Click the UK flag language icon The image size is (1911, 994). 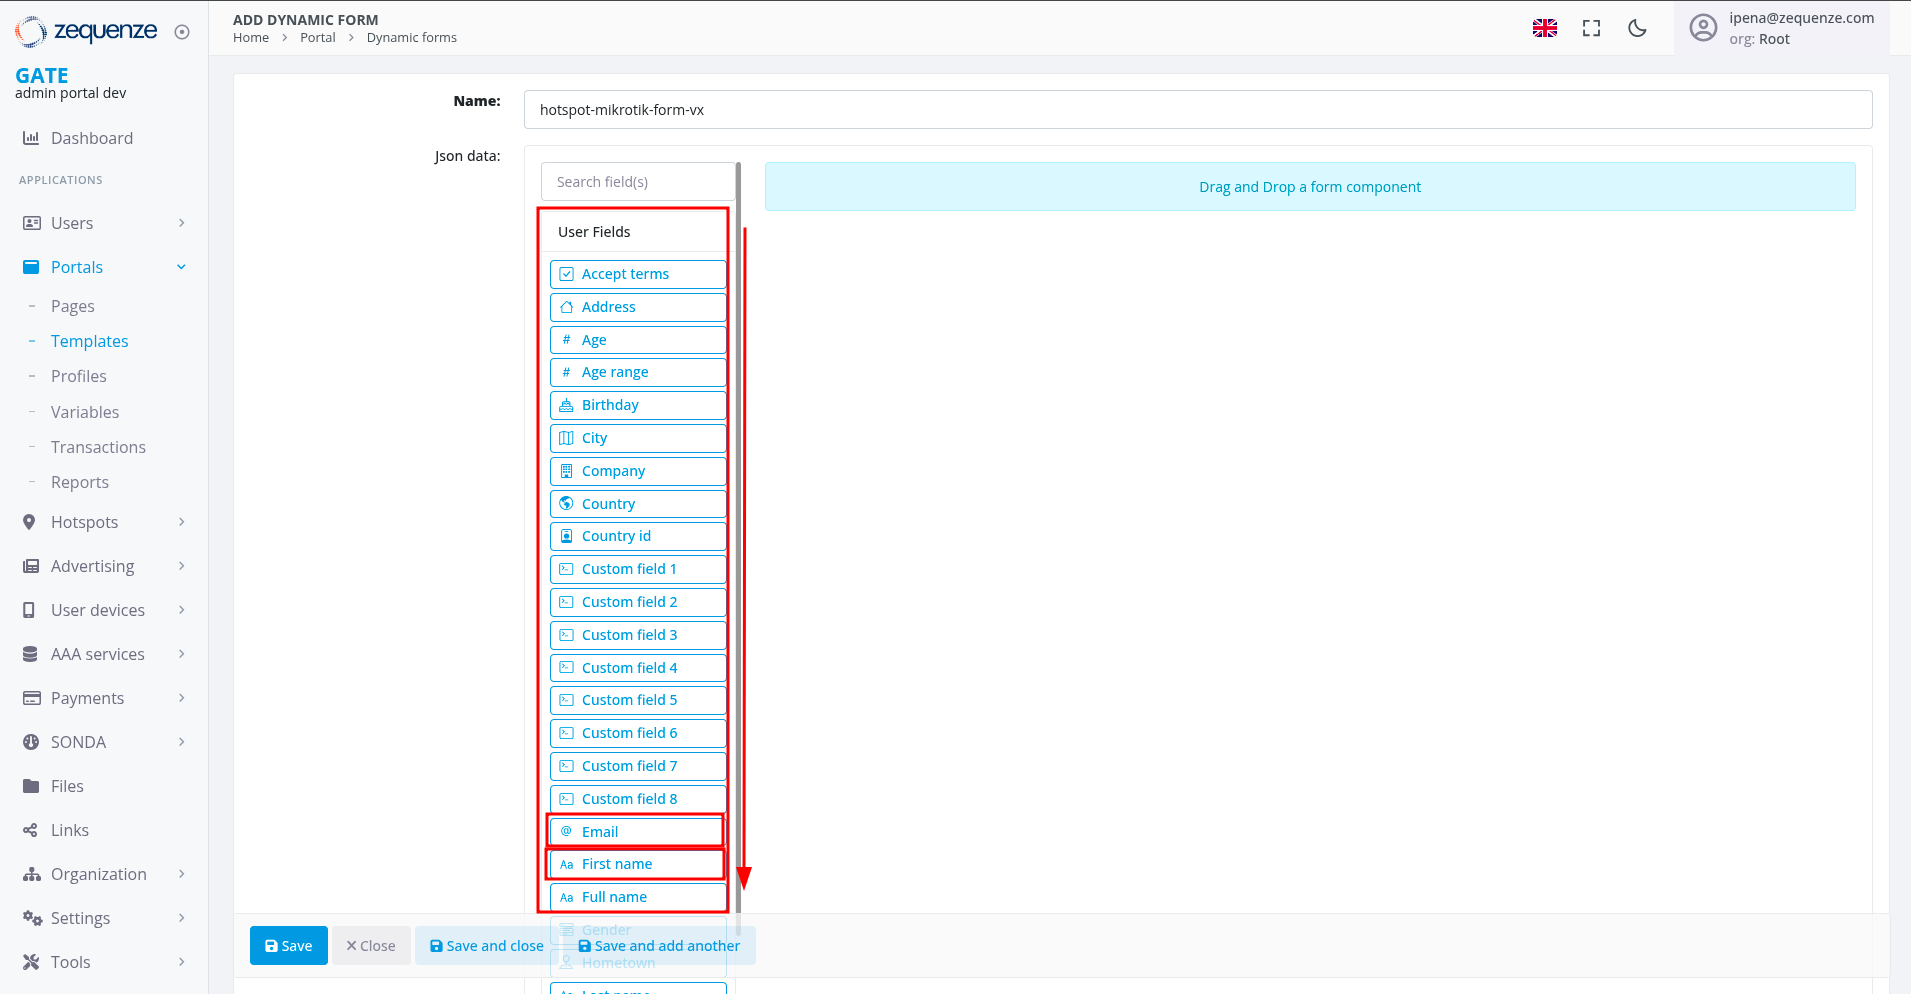(1544, 28)
